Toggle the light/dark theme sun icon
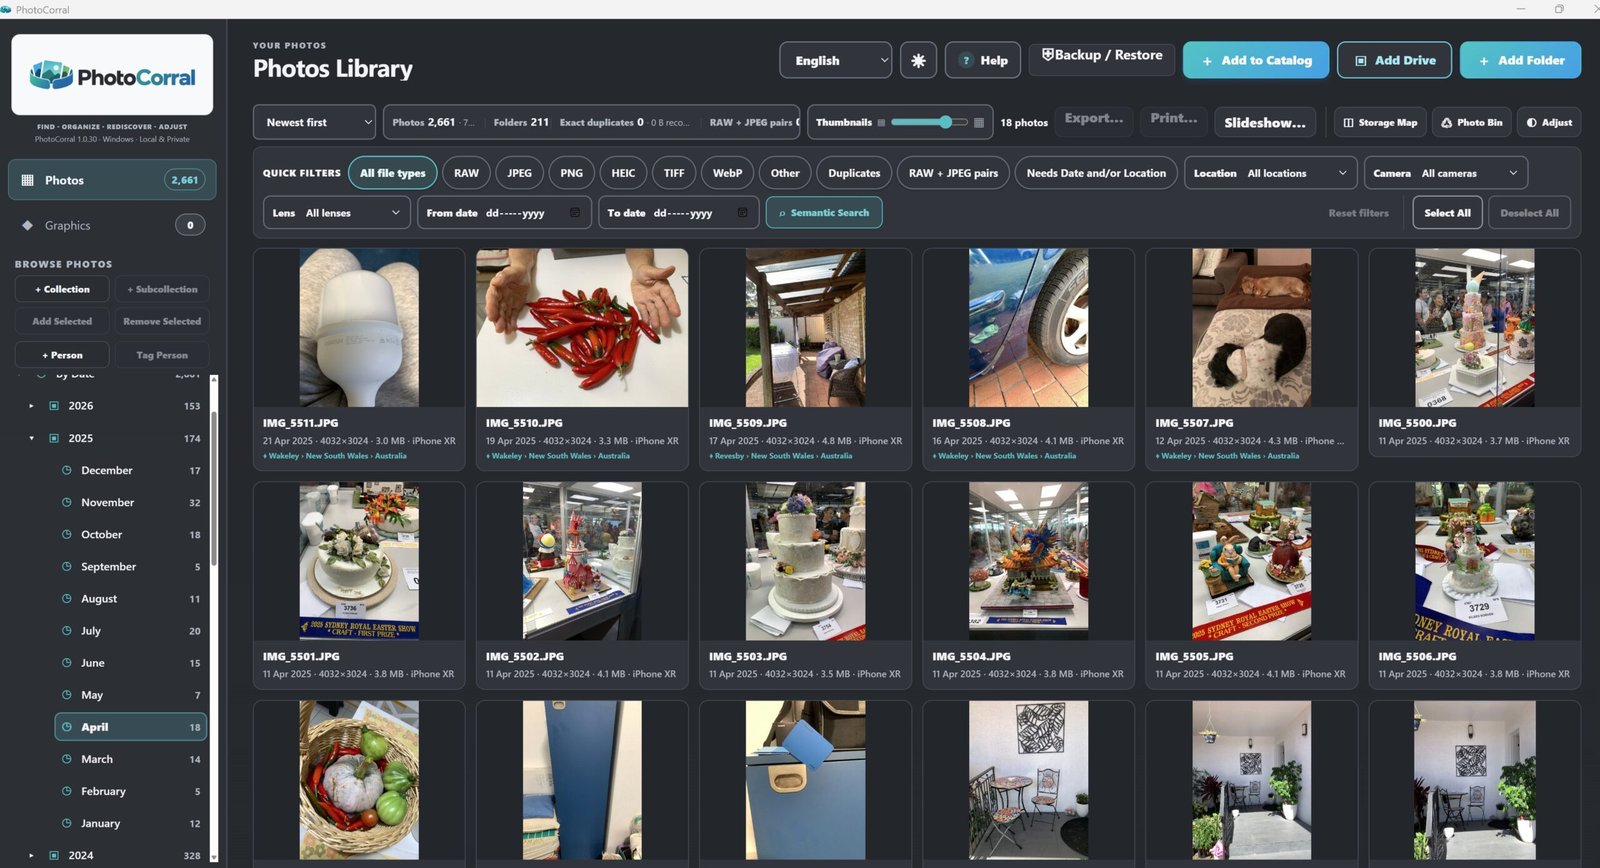 [x=918, y=60]
